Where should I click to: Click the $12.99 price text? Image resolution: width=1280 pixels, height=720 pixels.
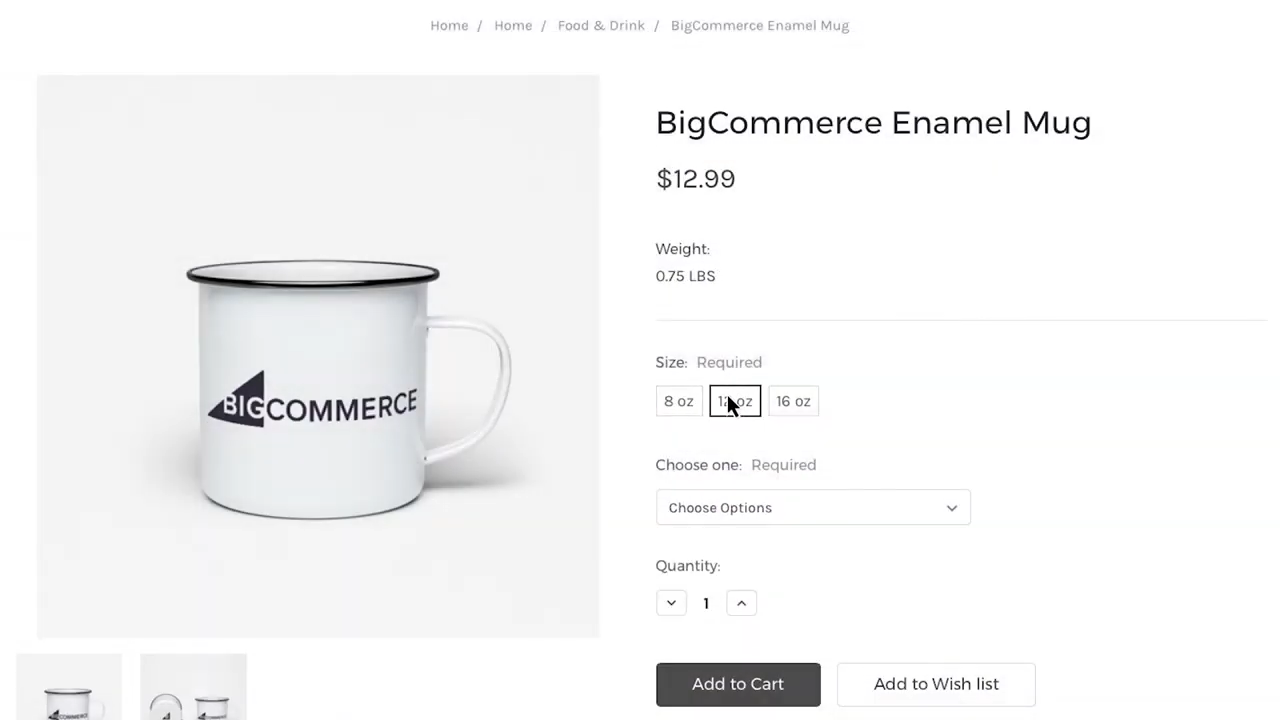[695, 179]
